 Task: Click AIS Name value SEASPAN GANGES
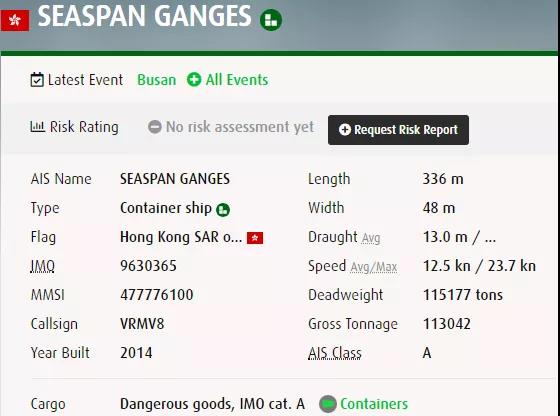click(175, 179)
